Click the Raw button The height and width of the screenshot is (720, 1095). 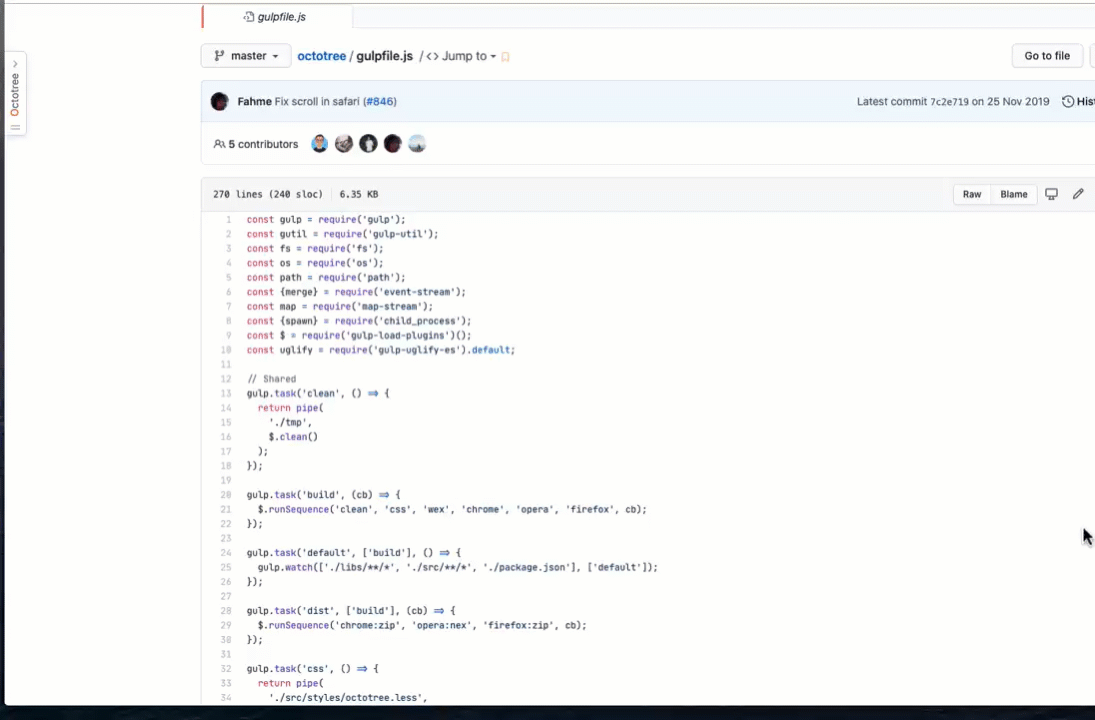click(x=971, y=194)
